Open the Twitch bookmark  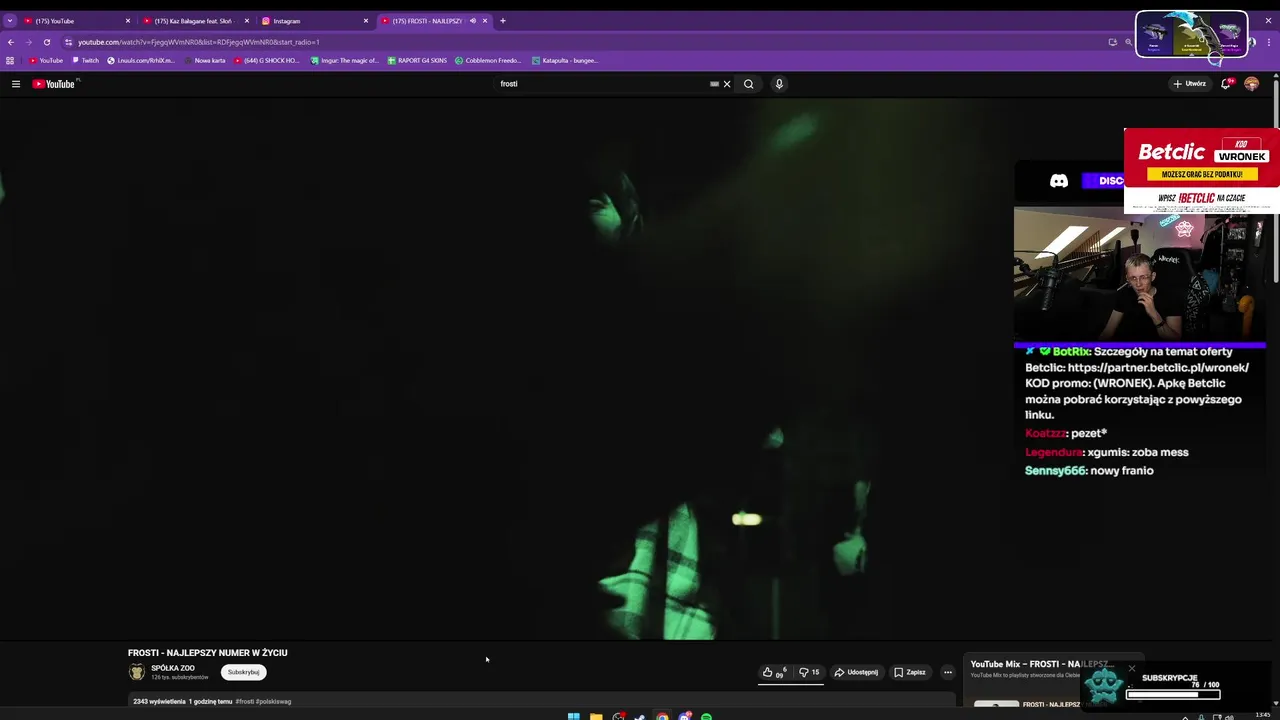click(x=85, y=60)
